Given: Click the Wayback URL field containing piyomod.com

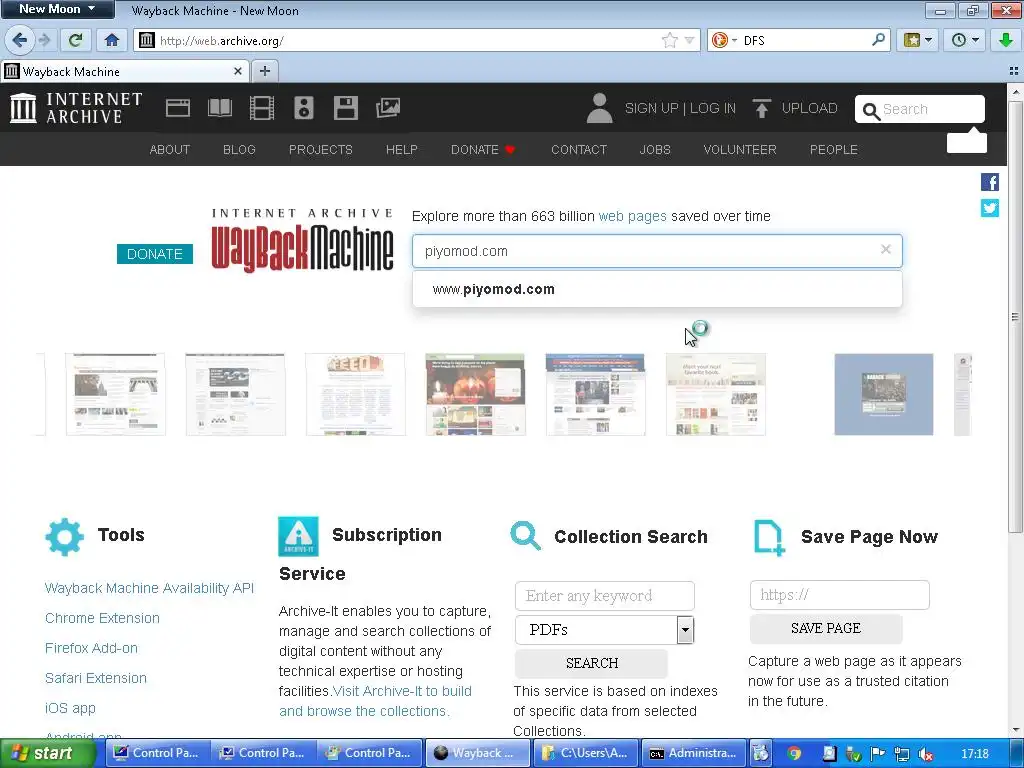Looking at the screenshot, I should click(657, 251).
